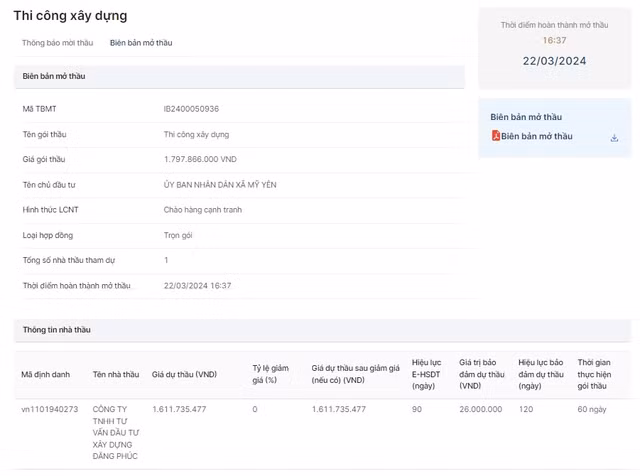Click the Giá dự thầu (VND) column header
The width and height of the screenshot is (640, 476).
pos(185,374)
